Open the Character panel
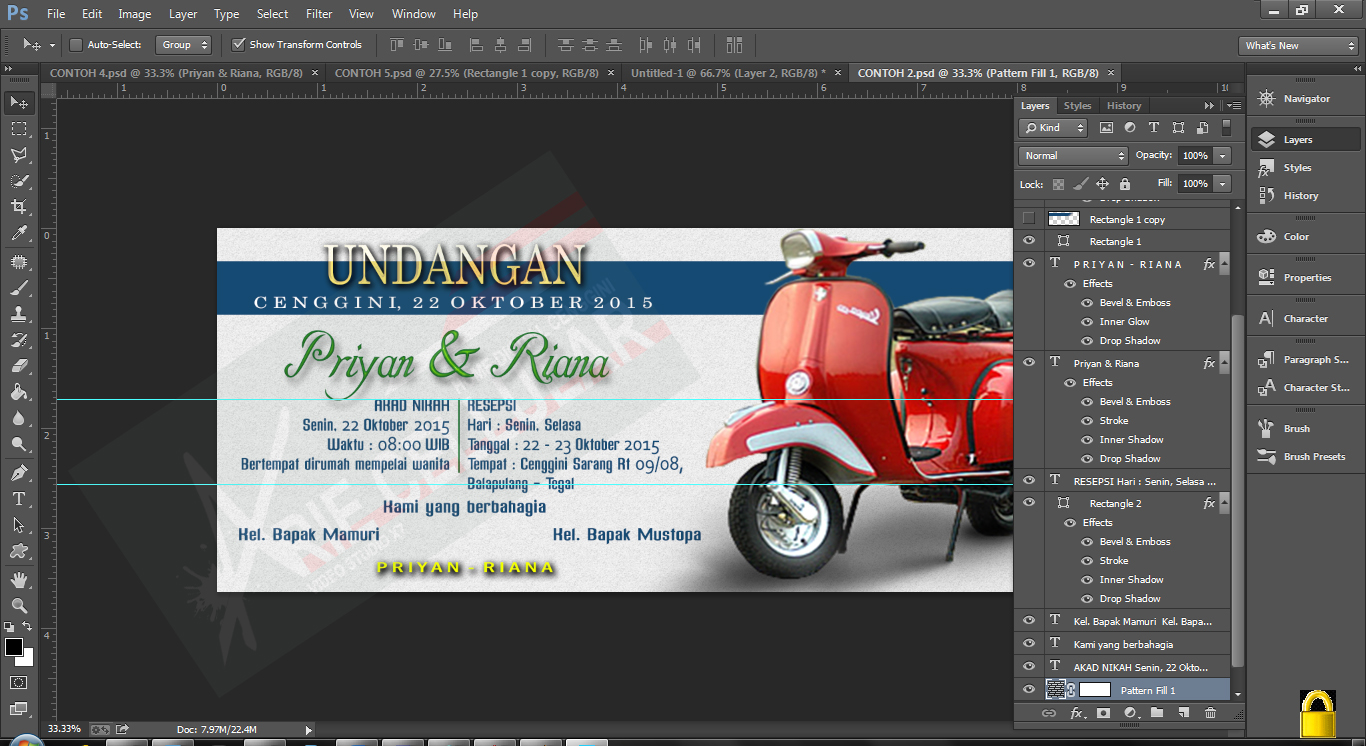The height and width of the screenshot is (746, 1366). [1305, 319]
